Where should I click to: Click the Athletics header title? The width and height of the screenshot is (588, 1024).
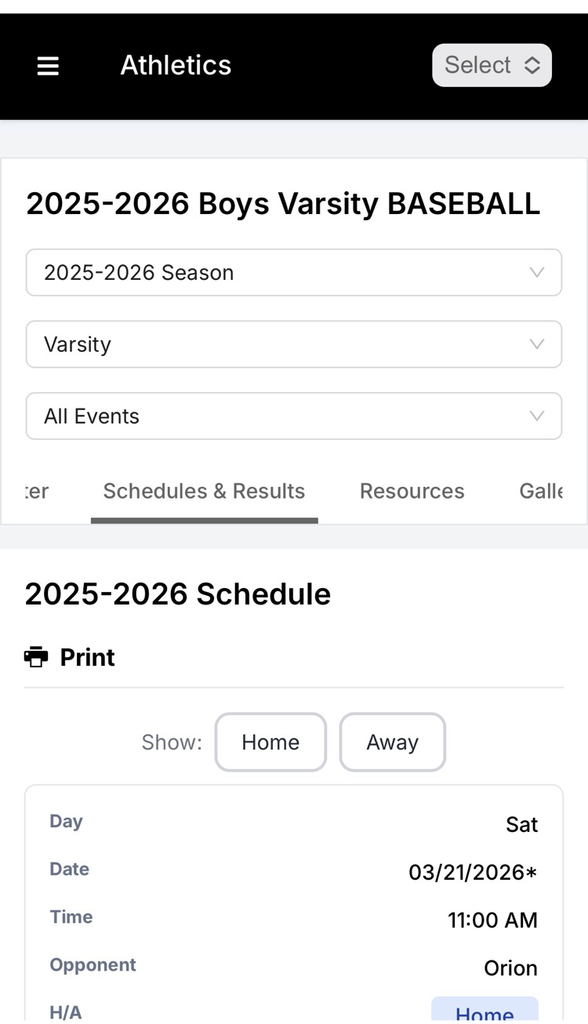[175, 65]
